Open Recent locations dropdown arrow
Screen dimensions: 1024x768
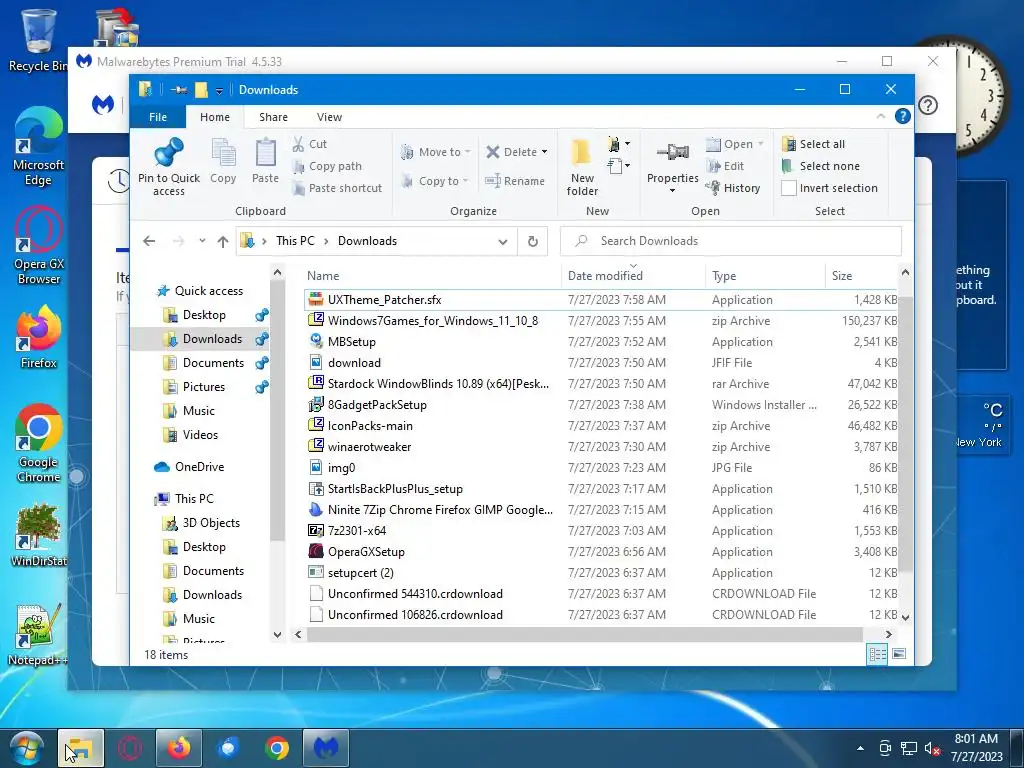202,241
